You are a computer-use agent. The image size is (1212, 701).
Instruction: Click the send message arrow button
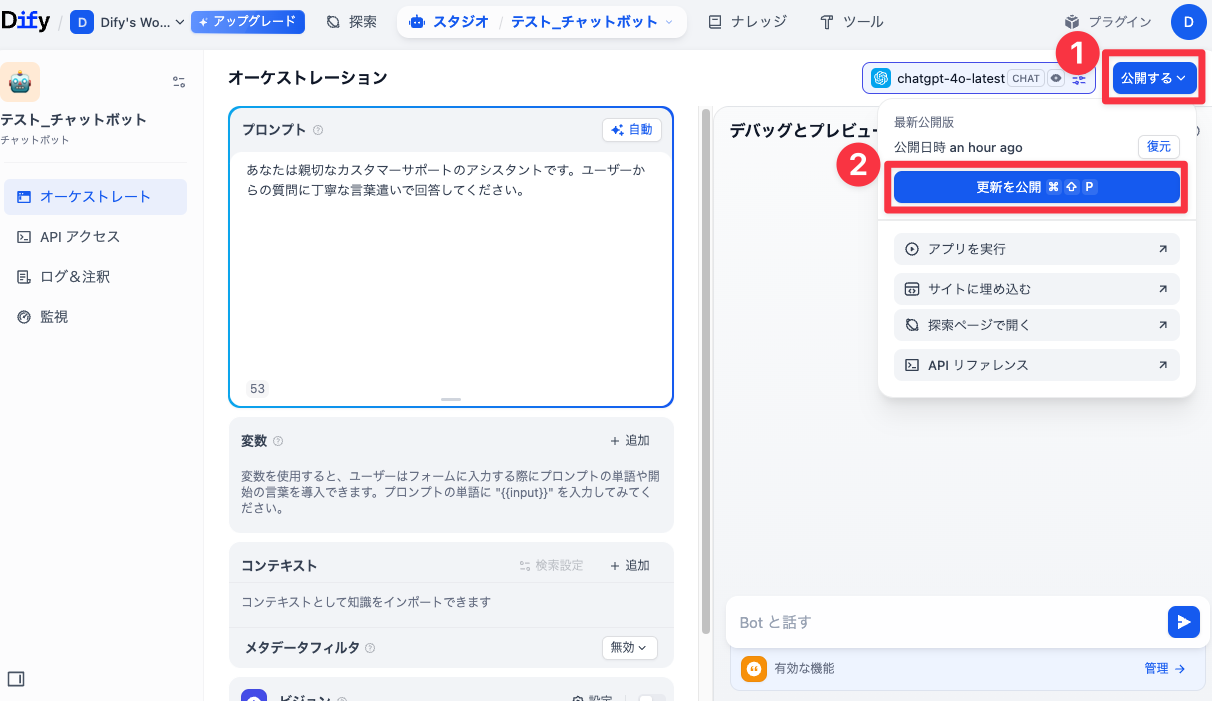coord(1183,622)
